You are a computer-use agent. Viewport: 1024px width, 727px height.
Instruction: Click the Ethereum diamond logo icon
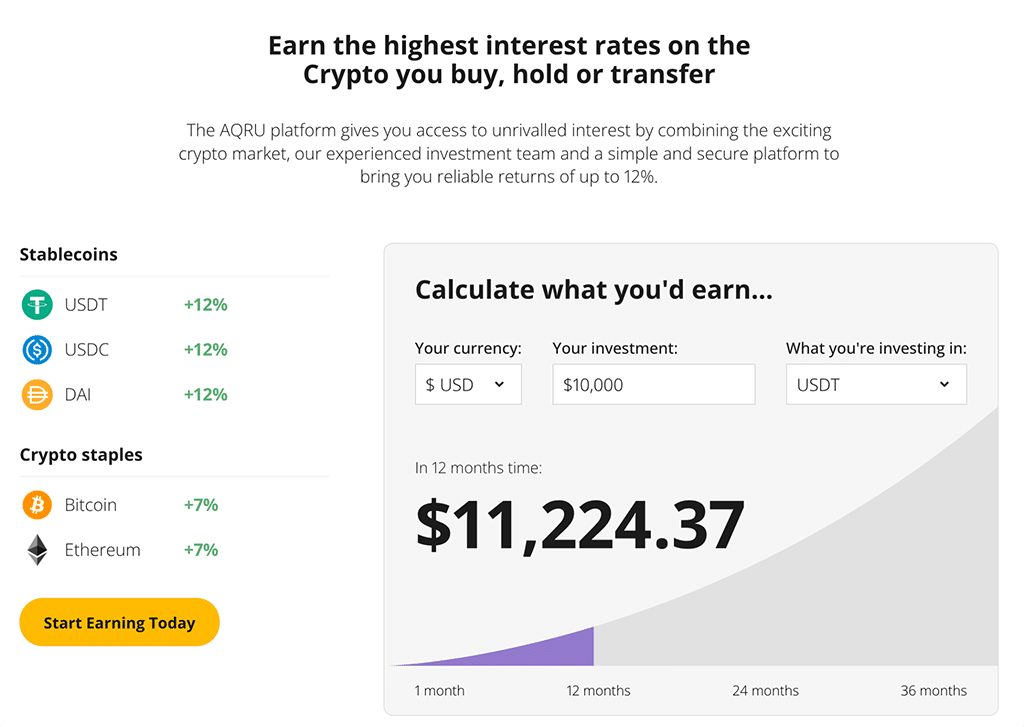(37, 550)
